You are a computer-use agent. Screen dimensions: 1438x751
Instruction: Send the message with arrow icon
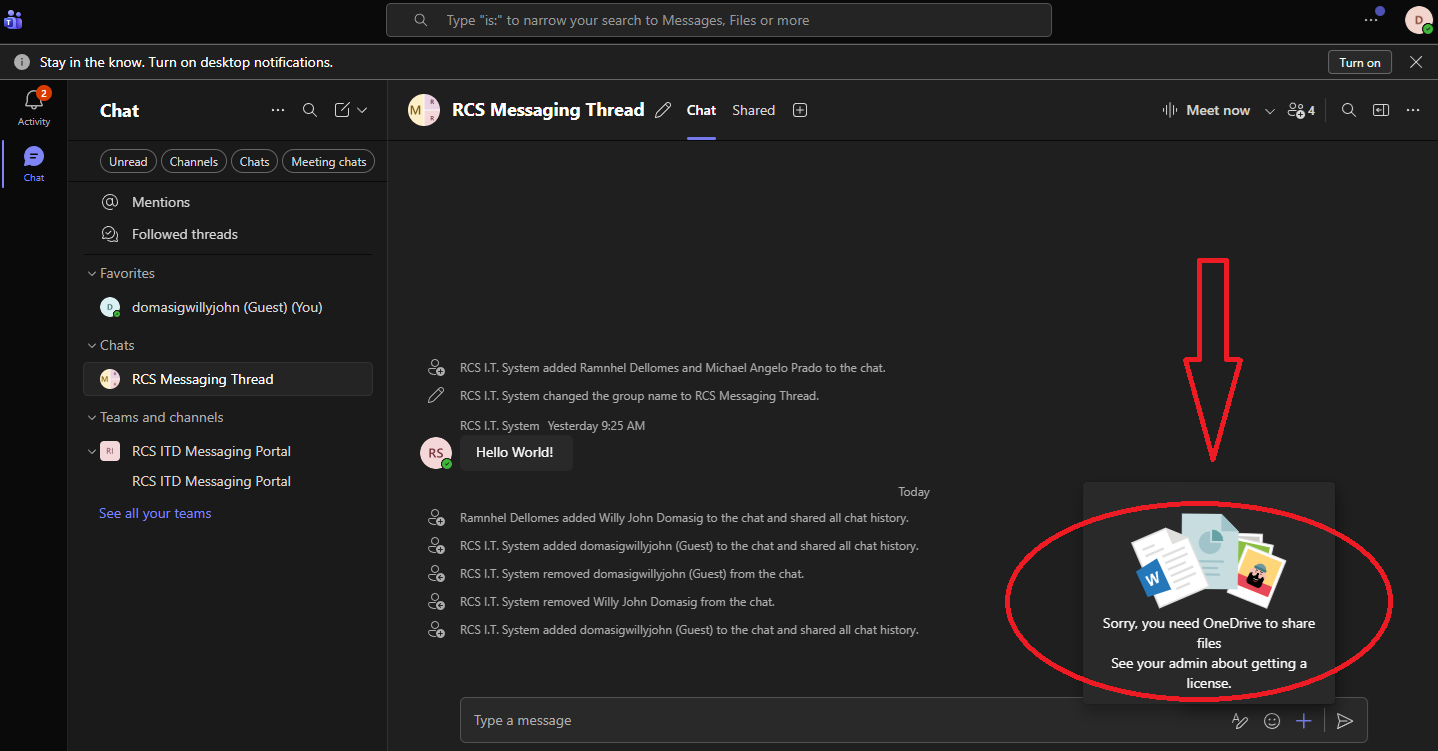pyautogui.click(x=1346, y=720)
